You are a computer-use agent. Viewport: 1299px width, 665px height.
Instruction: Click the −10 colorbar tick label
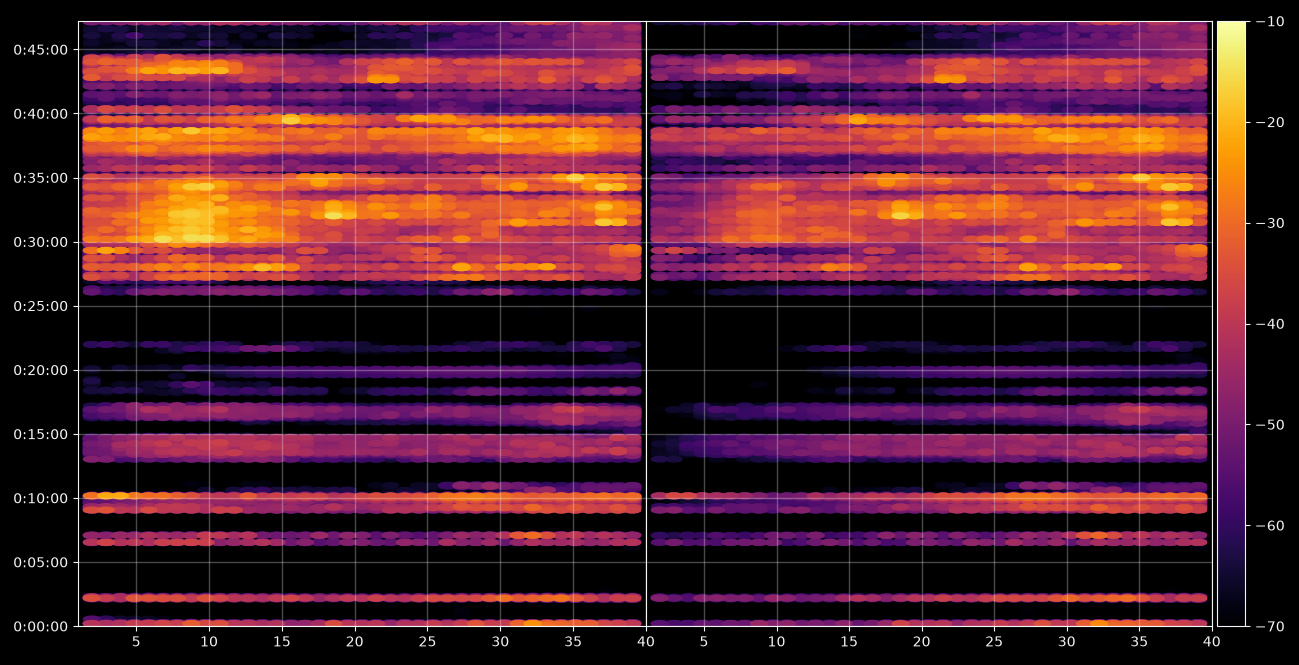pyautogui.click(x=1270, y=21)
